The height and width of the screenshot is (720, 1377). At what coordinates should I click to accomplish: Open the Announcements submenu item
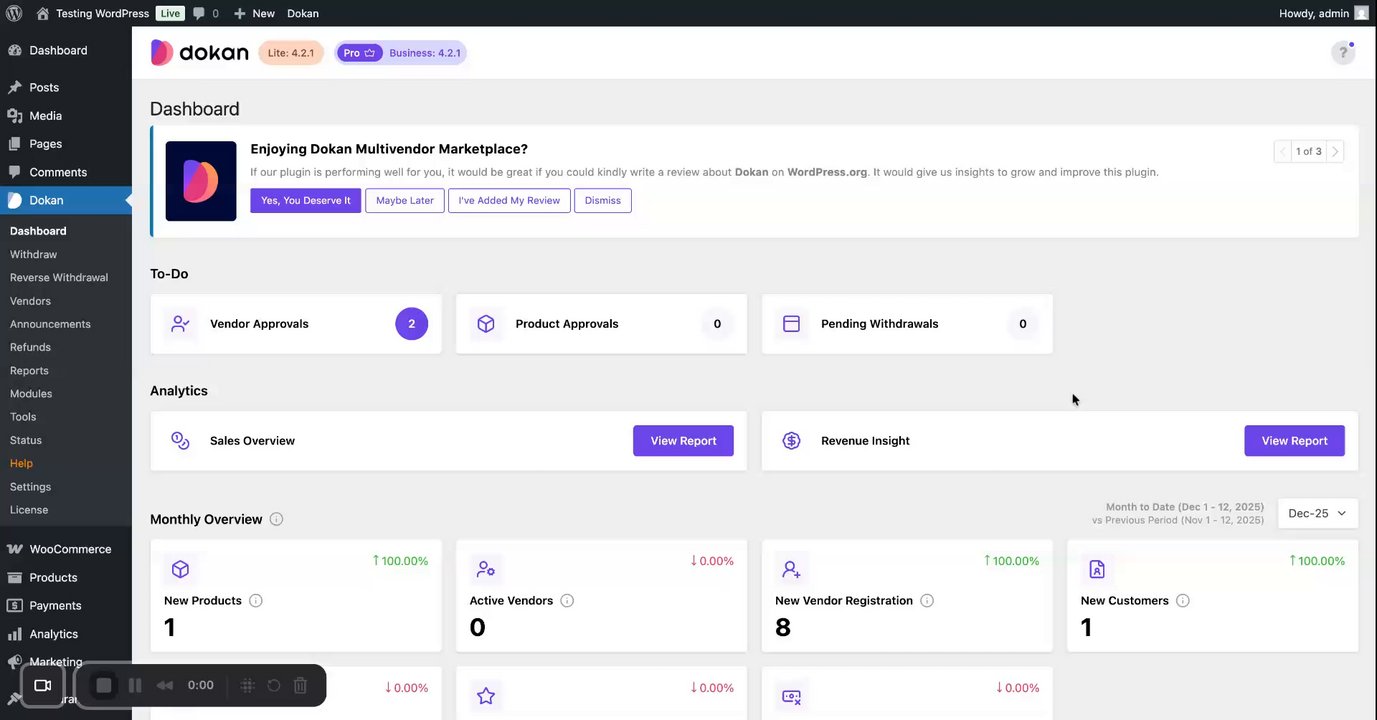(50, 324)
